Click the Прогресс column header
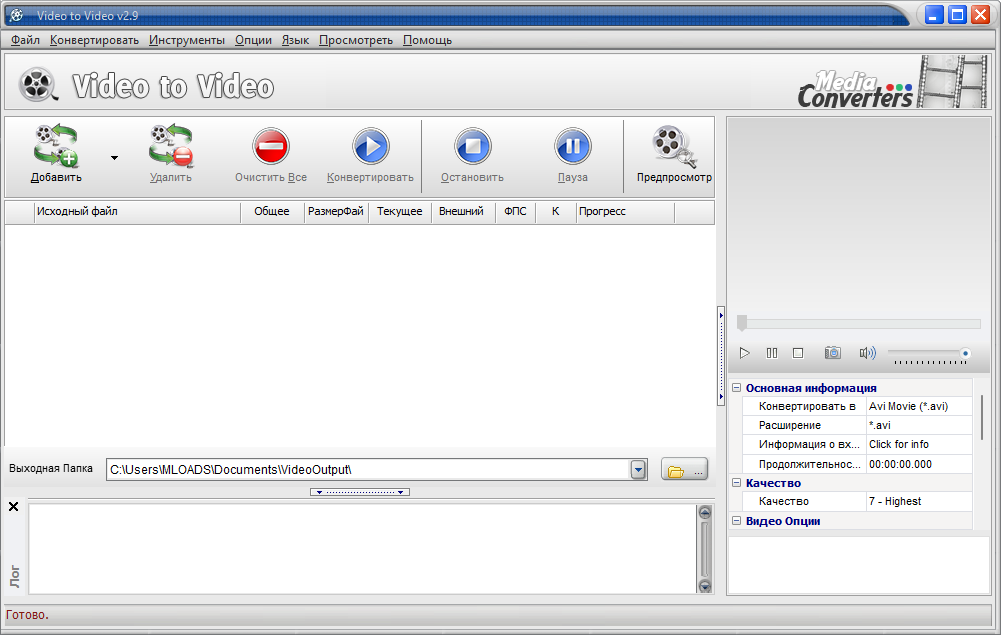Image resolution: width=1001 pixels, height=635 pixels. (x=625, y=212)
